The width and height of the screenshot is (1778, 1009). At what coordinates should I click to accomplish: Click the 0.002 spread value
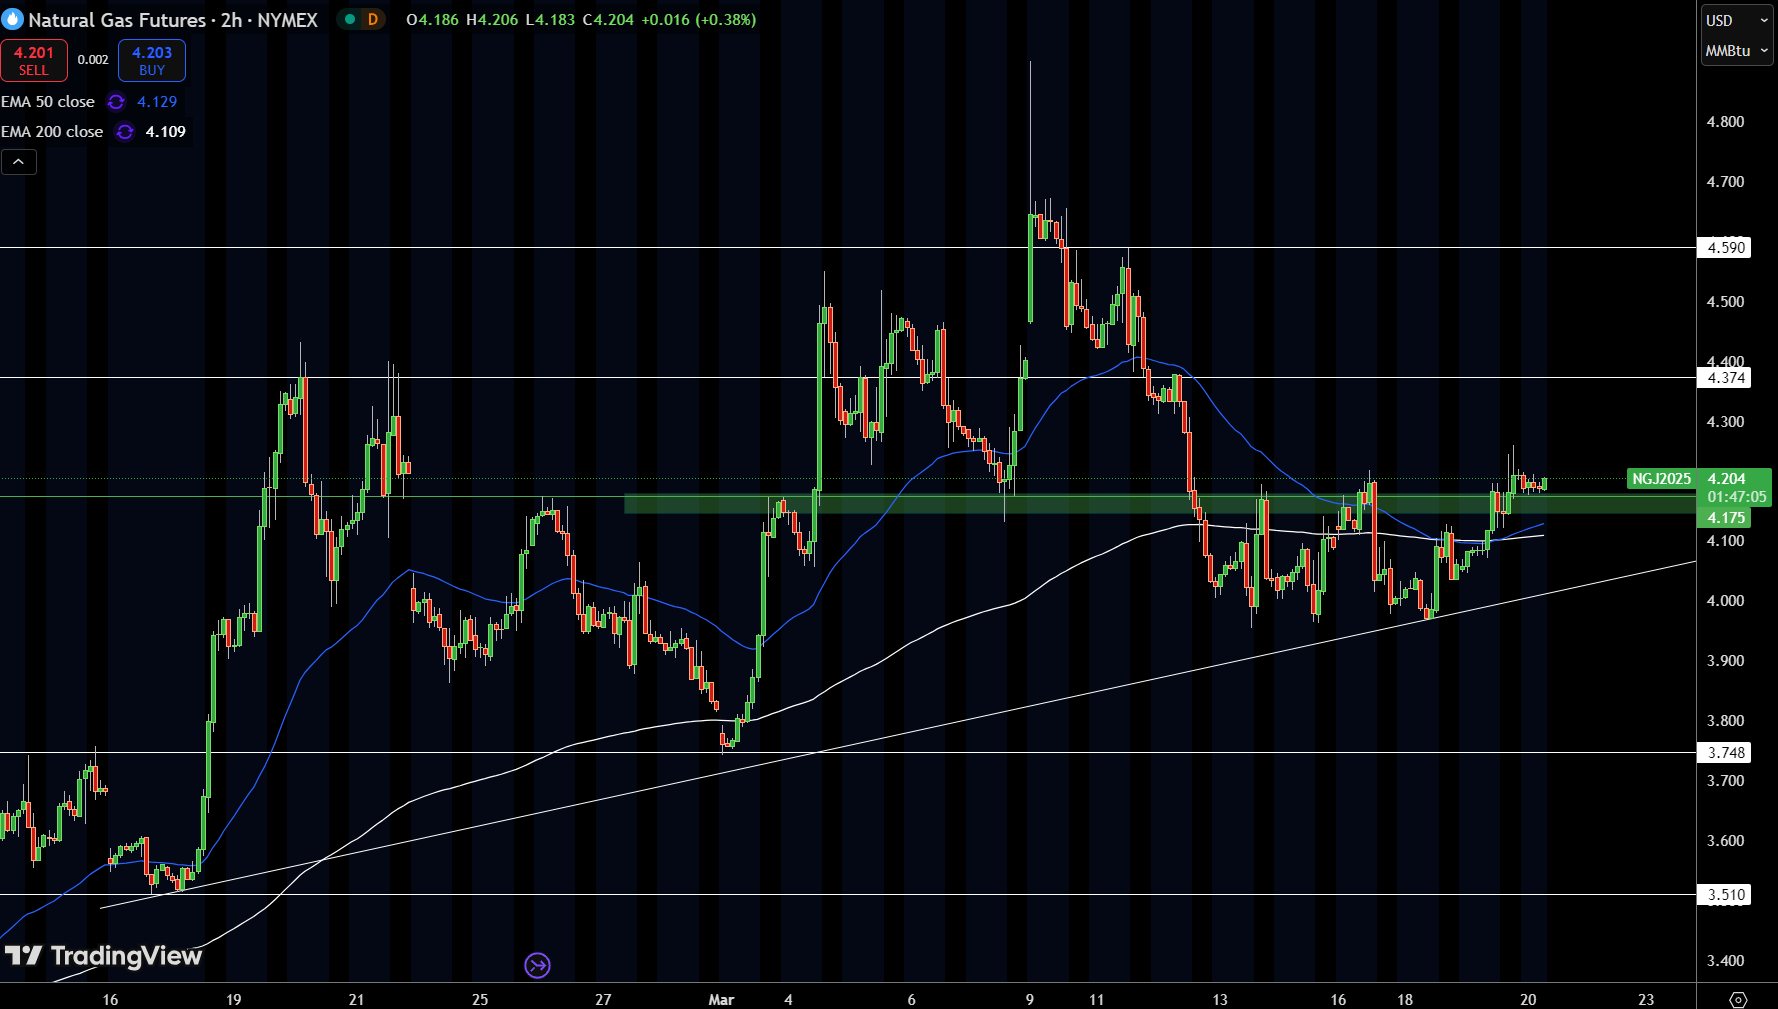click(93, 60)
